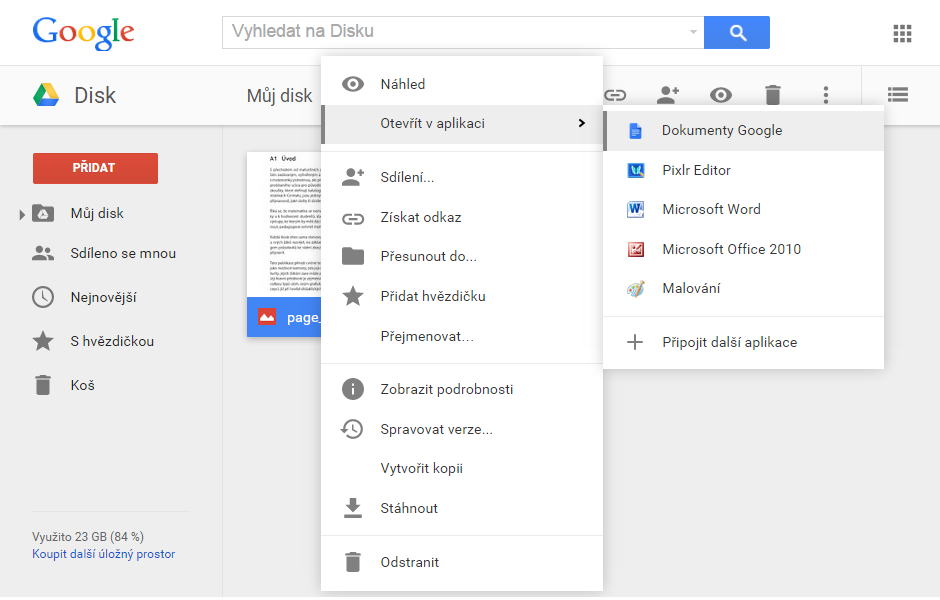Click the page file name label
940x600 pixels.
[303, 318]
